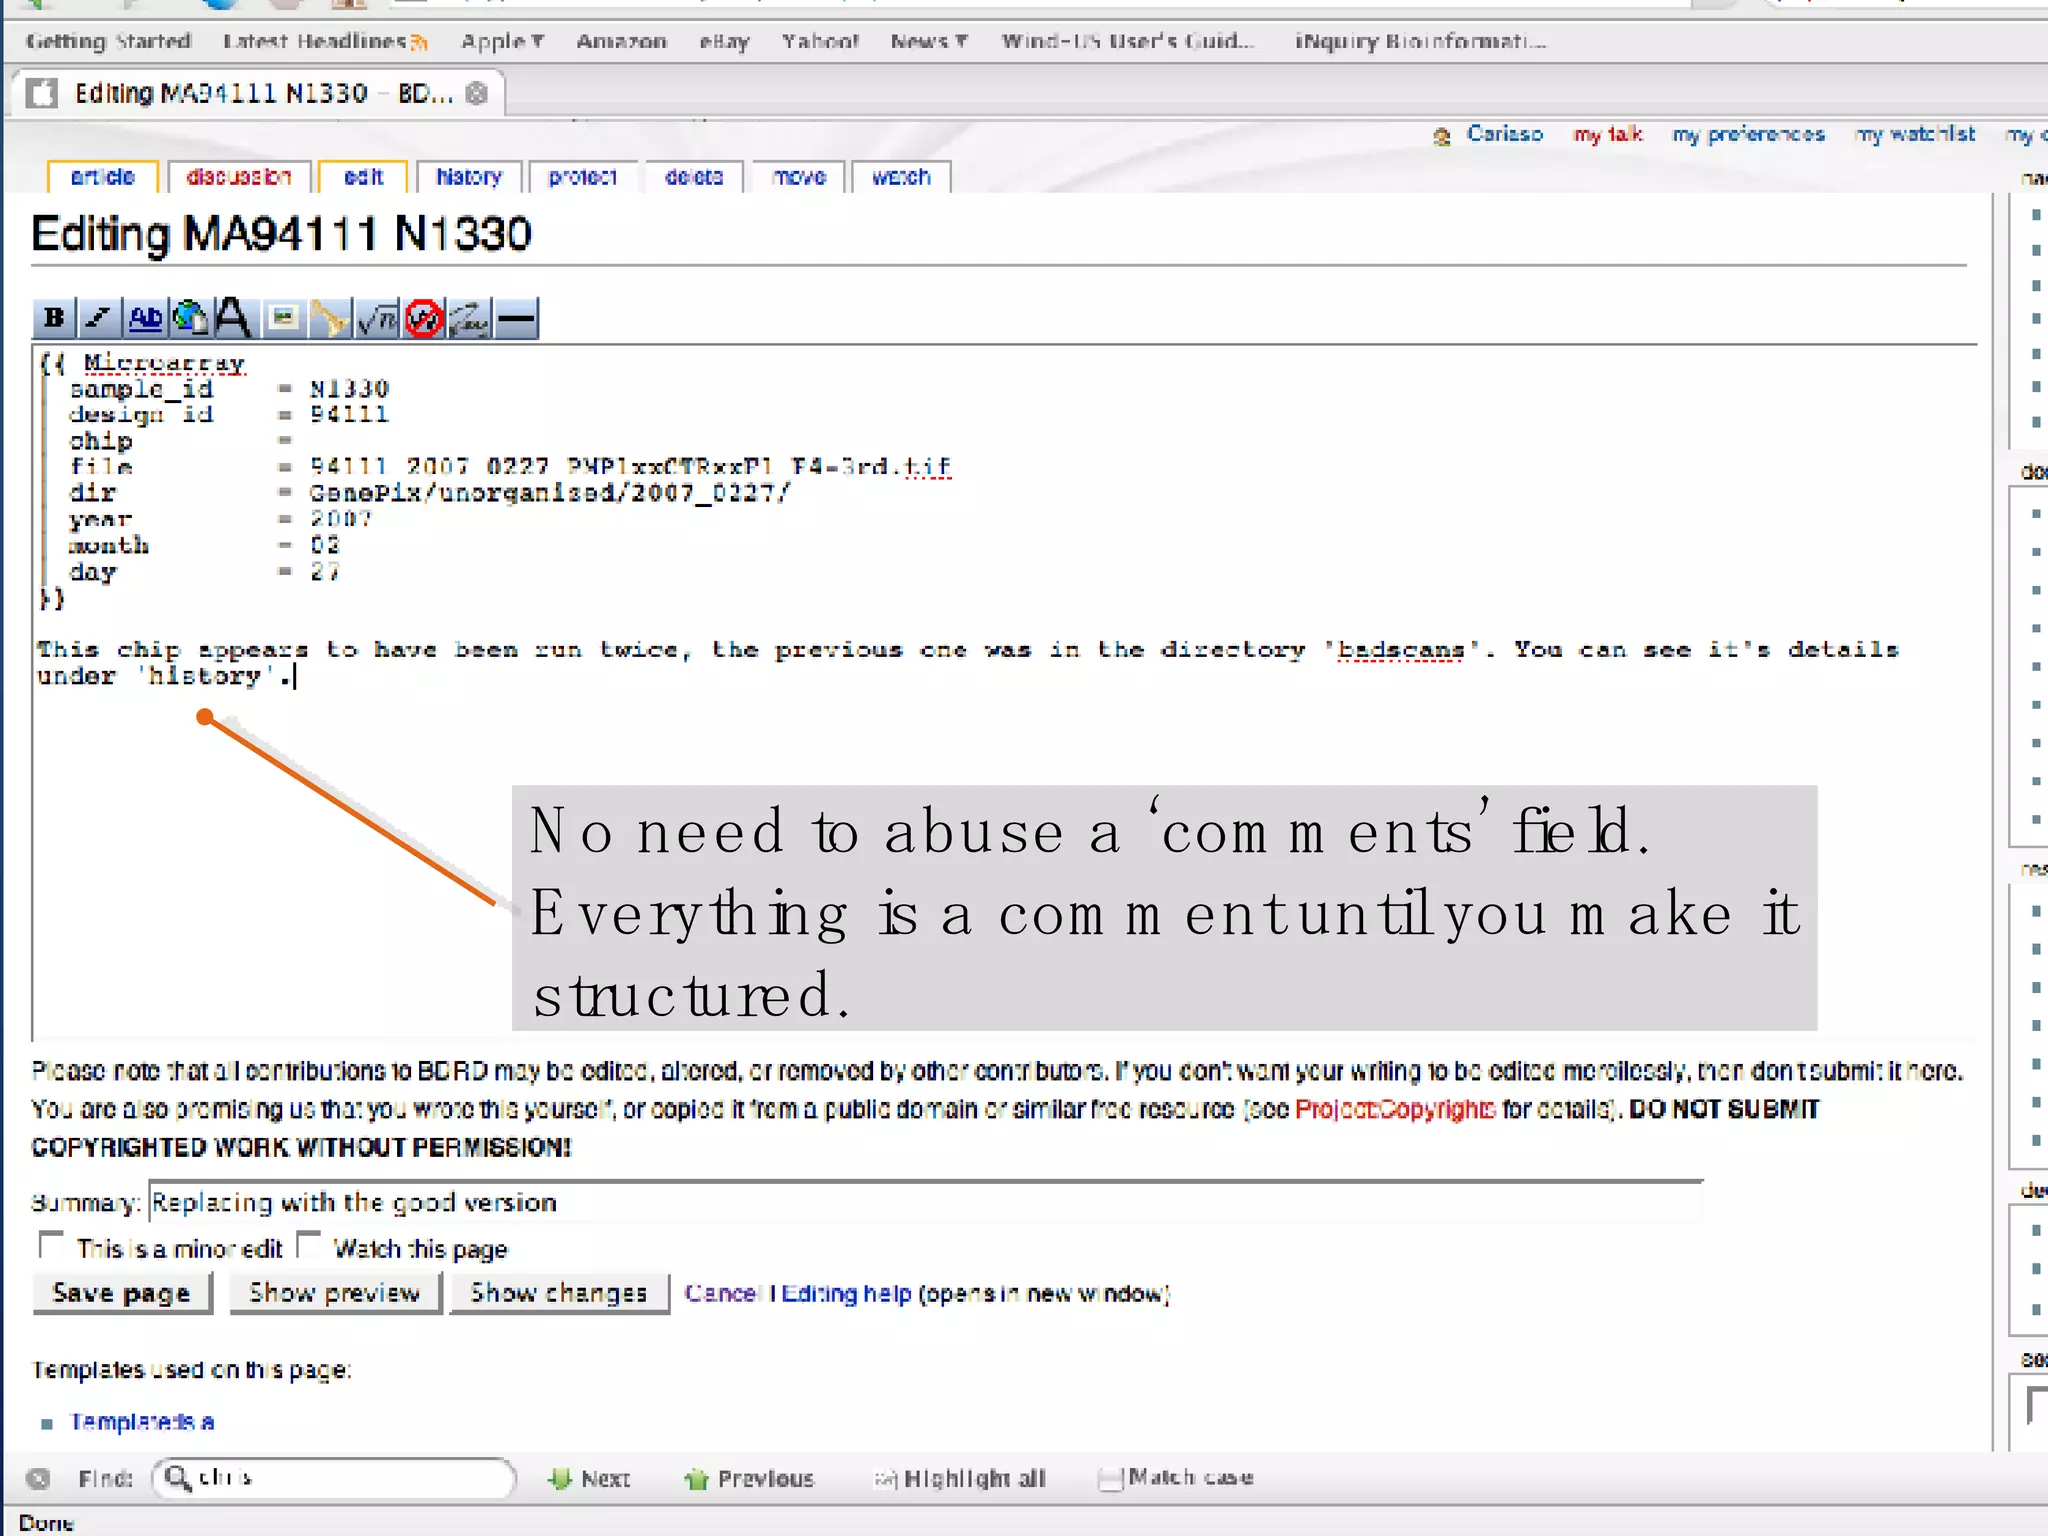Open the move tab
Image resolution: width=2048 pixels, height=1536 pixels.
coord(799,177)
